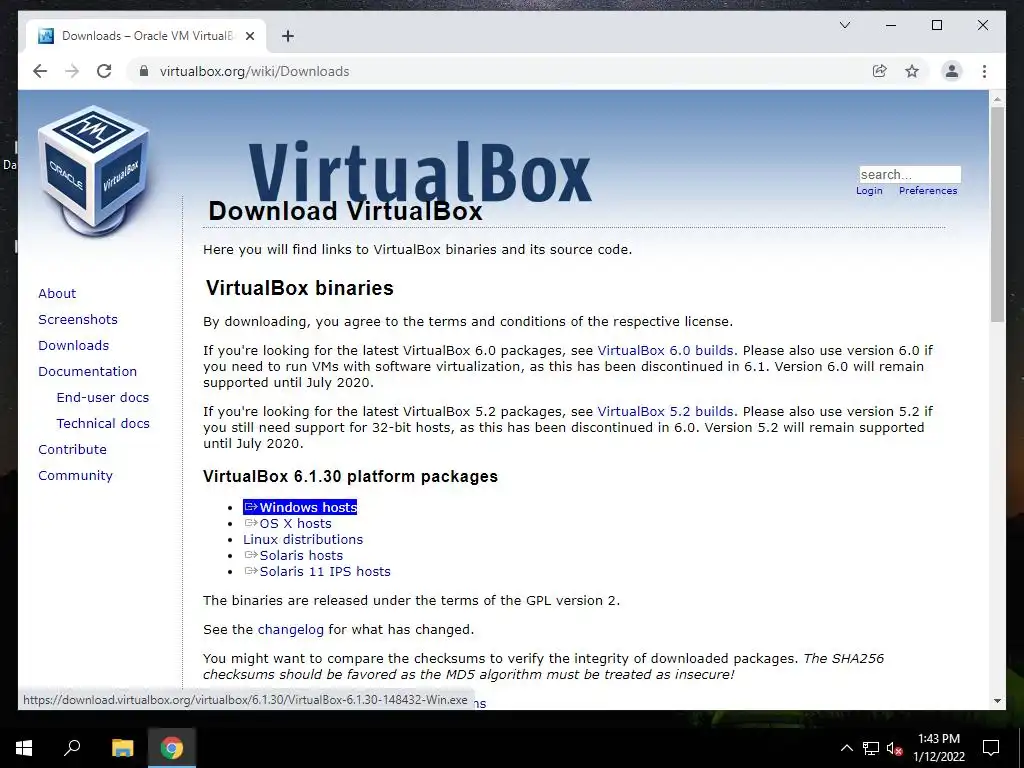The image size is (1024, 768).
Task: Download the OS X hosts package
Action: [295, 524]
